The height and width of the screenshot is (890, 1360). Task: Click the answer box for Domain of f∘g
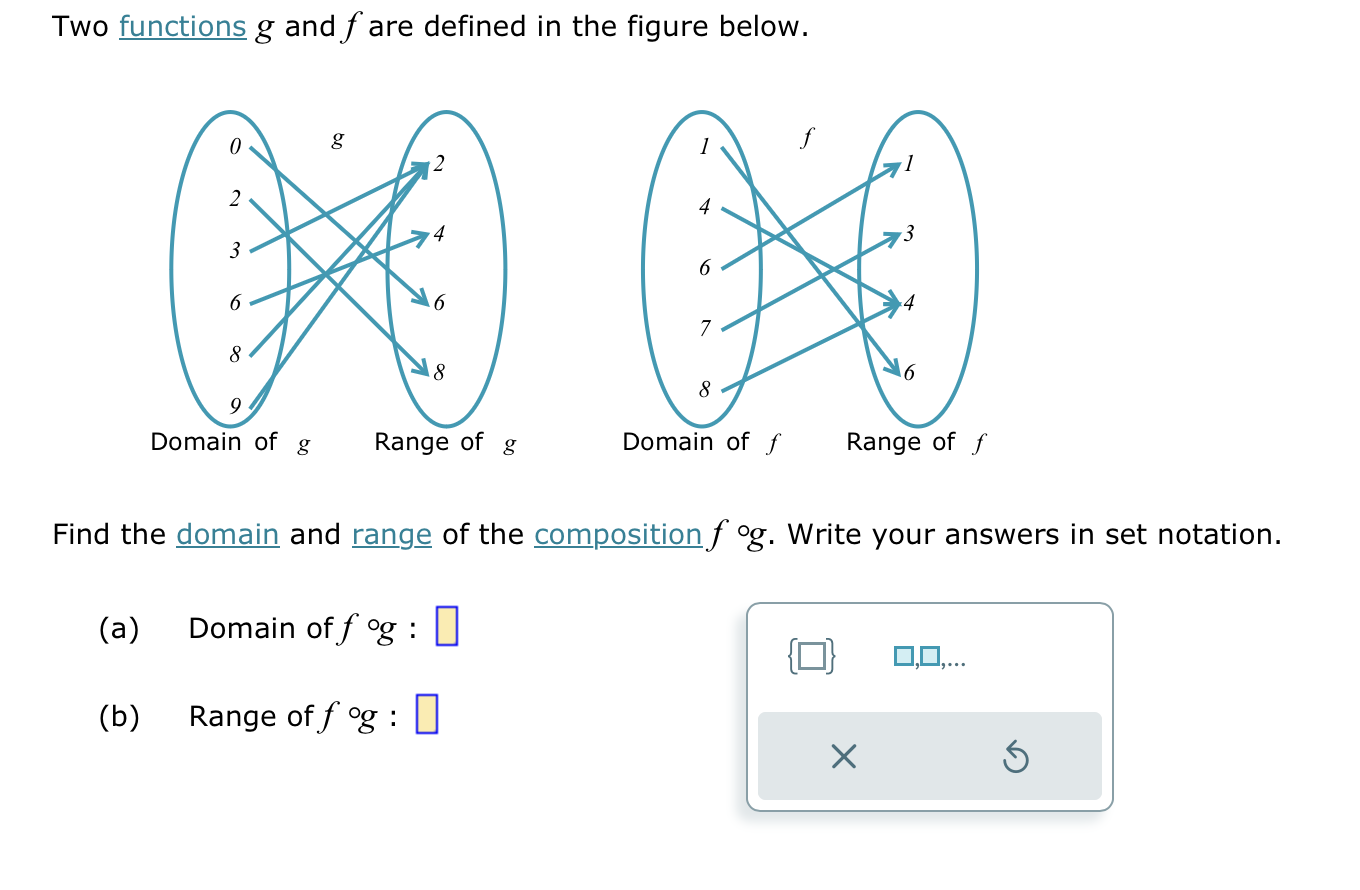pos(446,627)
